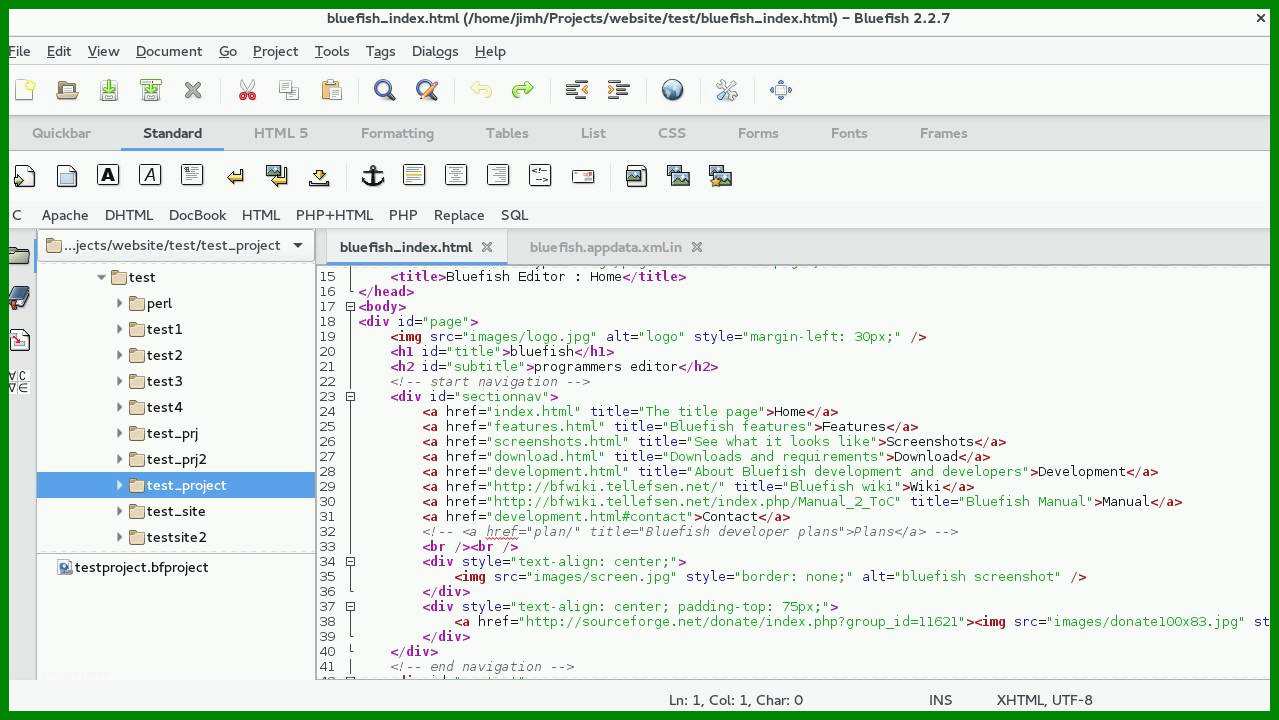This screenshot has width=1279, height=720.
Task: Open the filebrowser sidebar folder icon
Action: pyautogui.click(x=19, y=256)
